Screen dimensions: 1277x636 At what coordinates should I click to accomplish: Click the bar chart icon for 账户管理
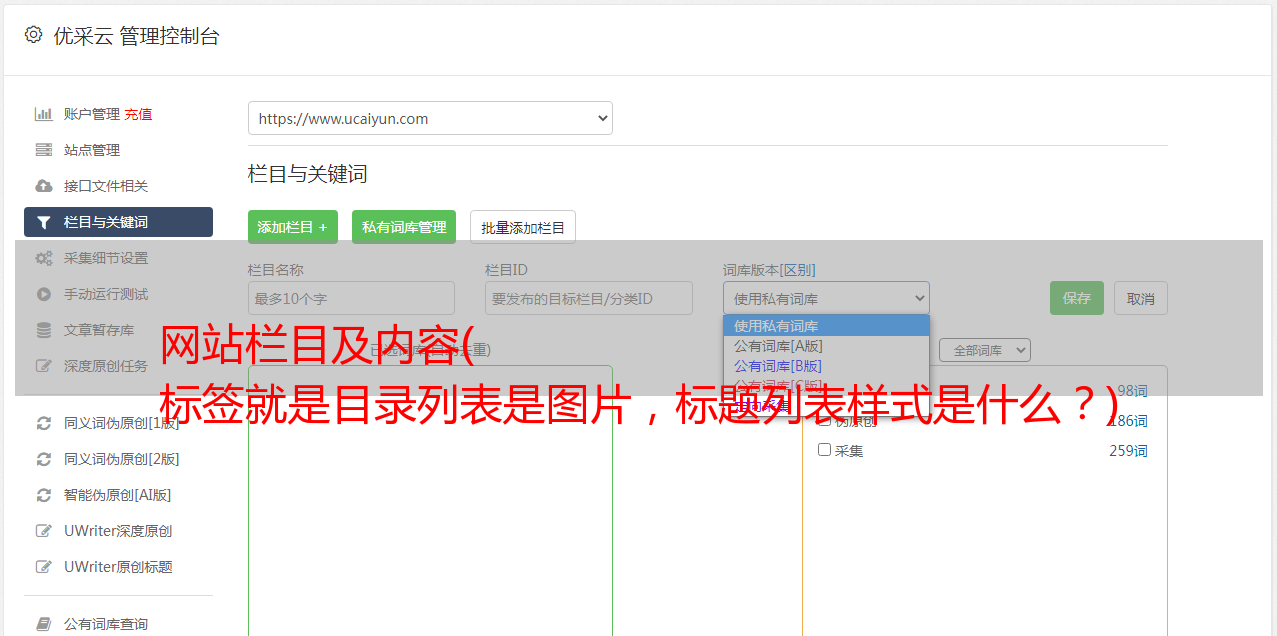pos(44,114)
